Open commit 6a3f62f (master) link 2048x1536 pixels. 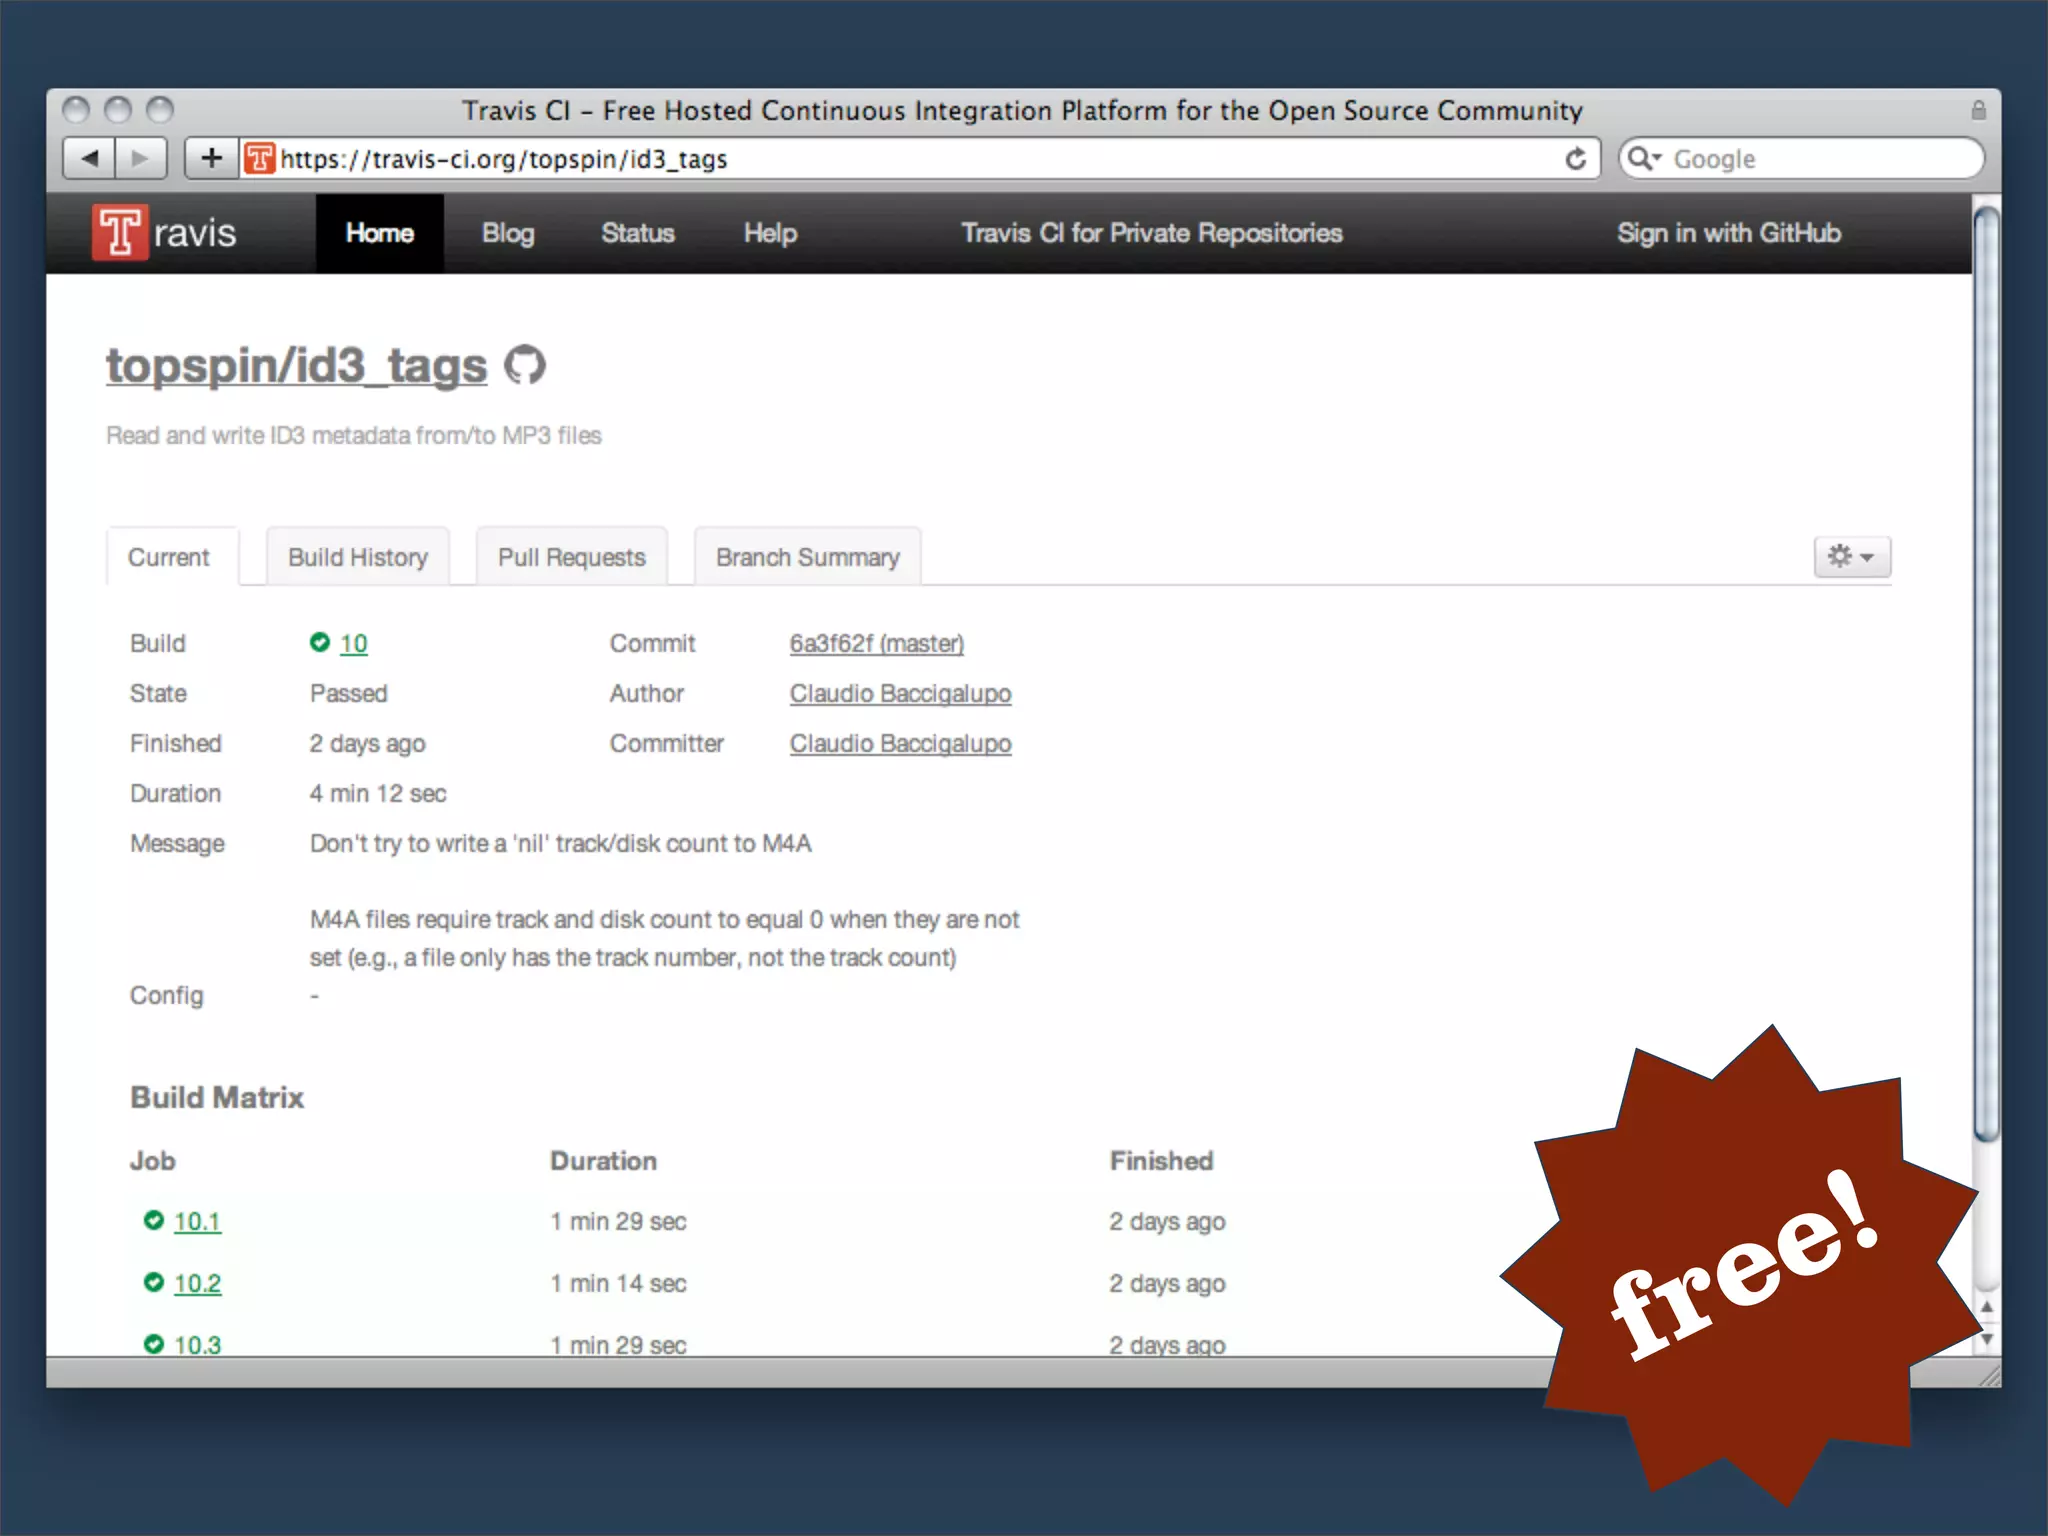click(x=876, y=643)
